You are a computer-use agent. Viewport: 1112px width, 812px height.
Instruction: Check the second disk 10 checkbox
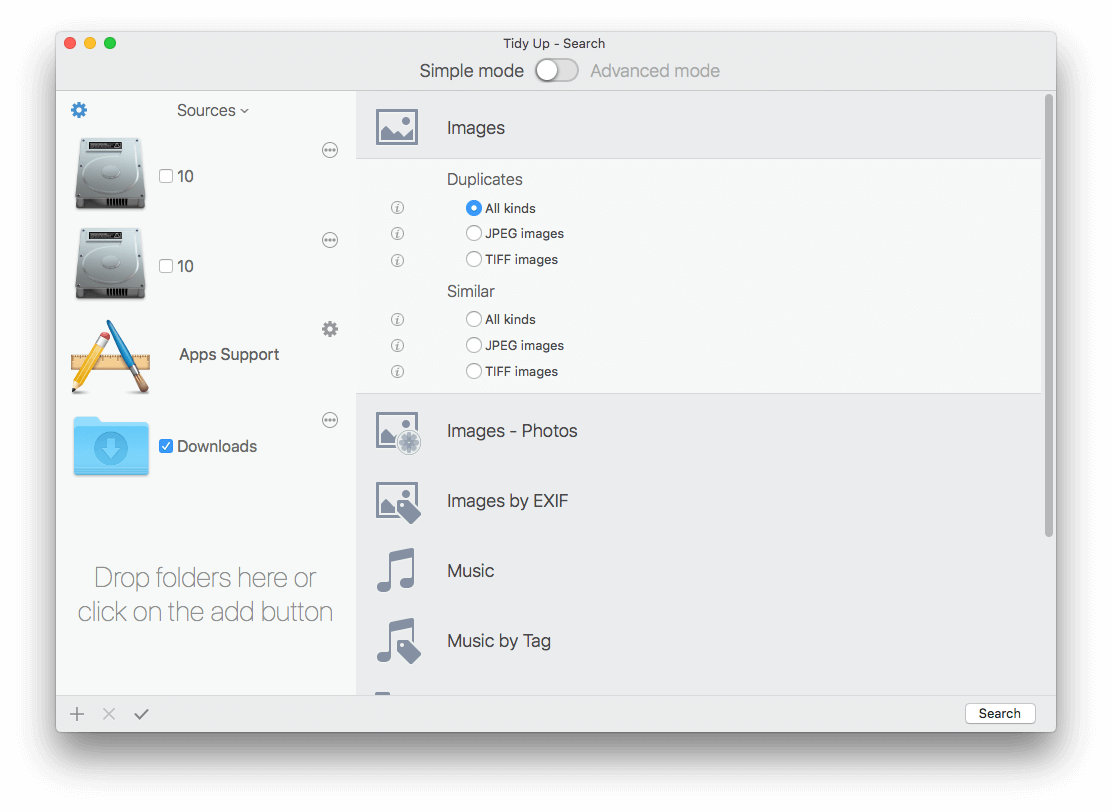tap(166, 266)
